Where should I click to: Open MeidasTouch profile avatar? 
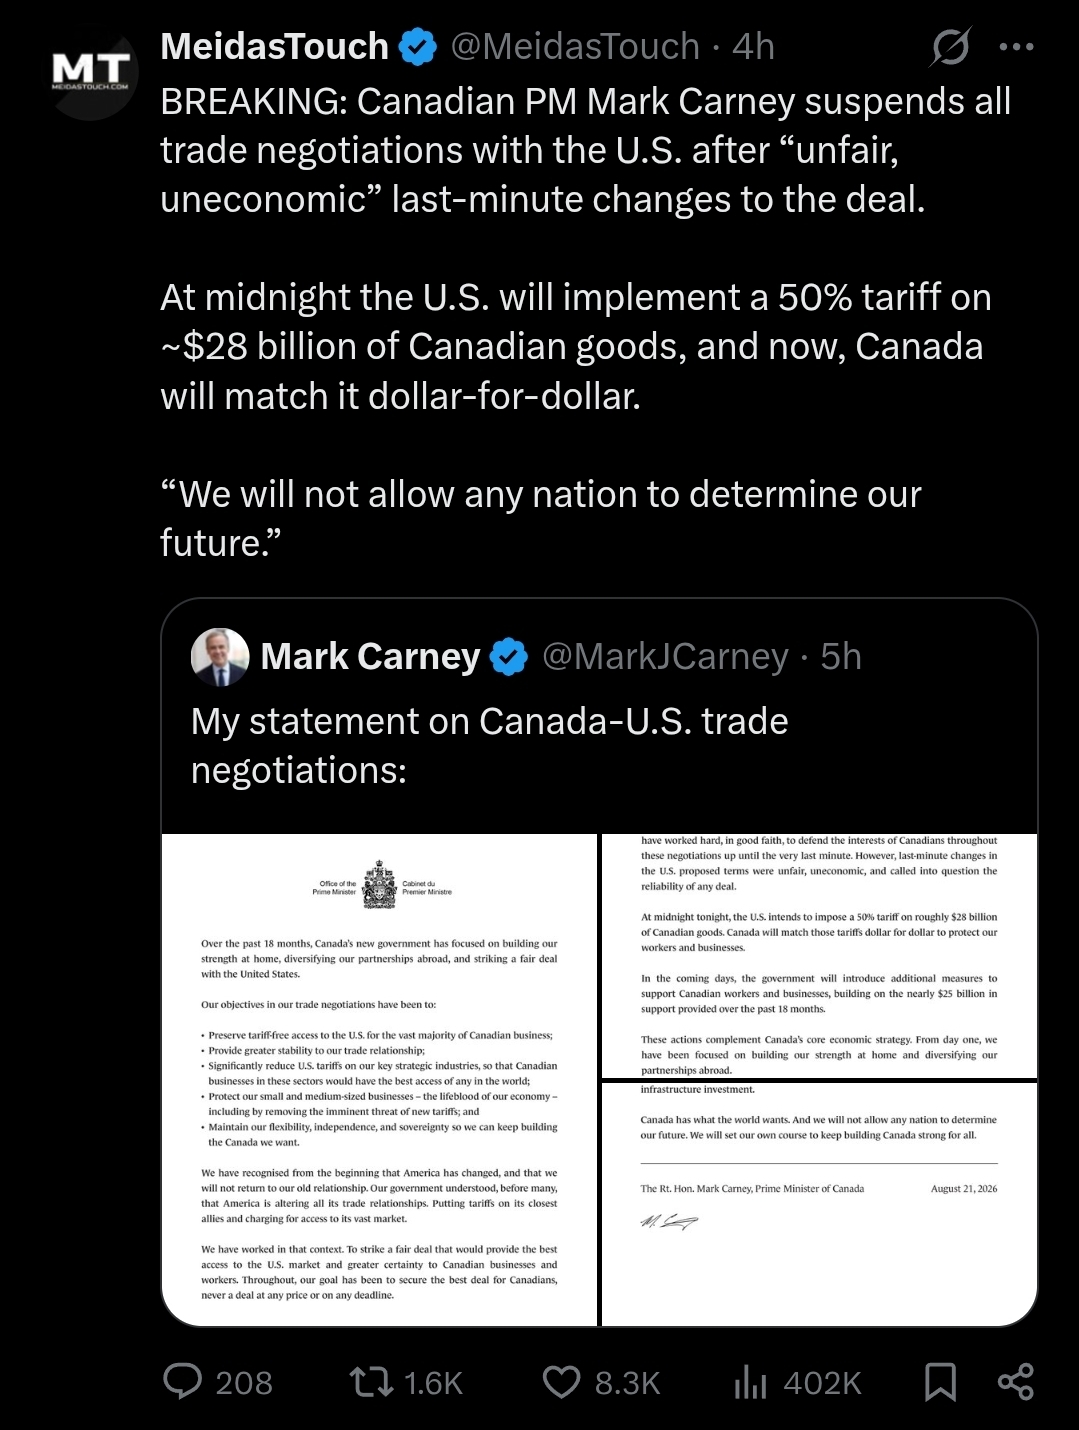click(x=92, y=76)
